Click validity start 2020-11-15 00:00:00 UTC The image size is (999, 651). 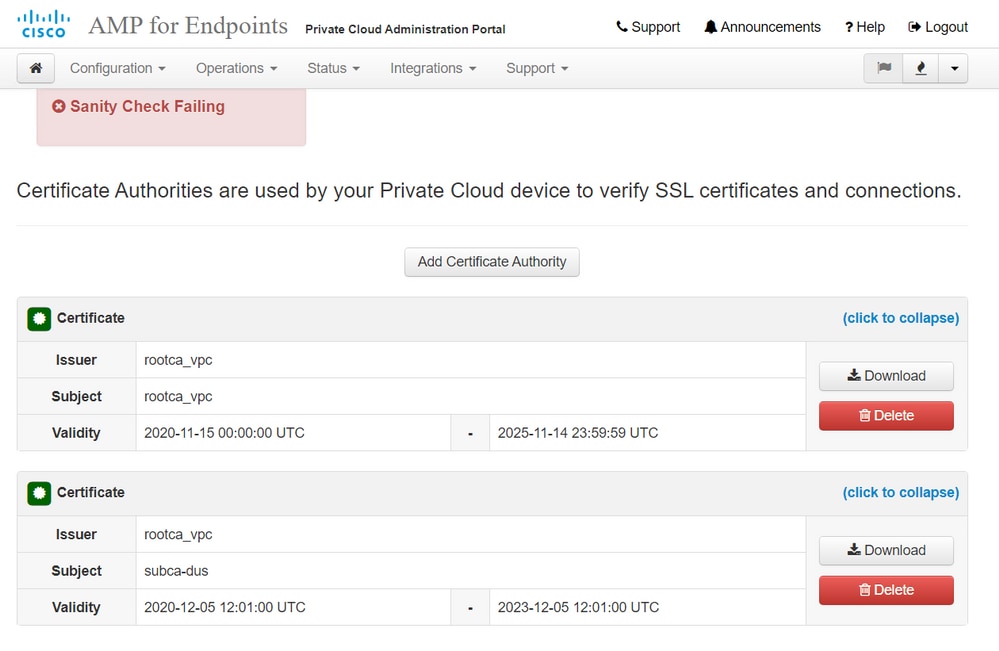point(224,433)
